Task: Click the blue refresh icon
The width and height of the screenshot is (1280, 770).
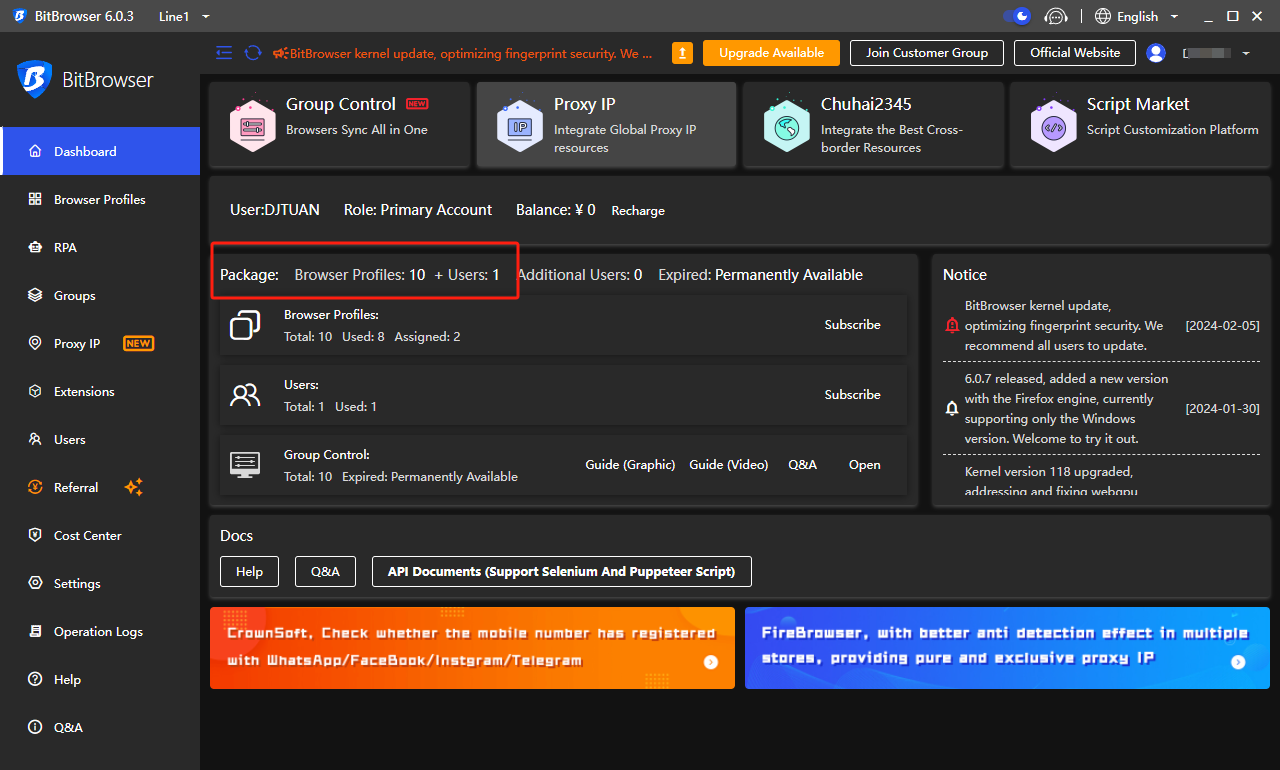Action: [x=253, y=53]
